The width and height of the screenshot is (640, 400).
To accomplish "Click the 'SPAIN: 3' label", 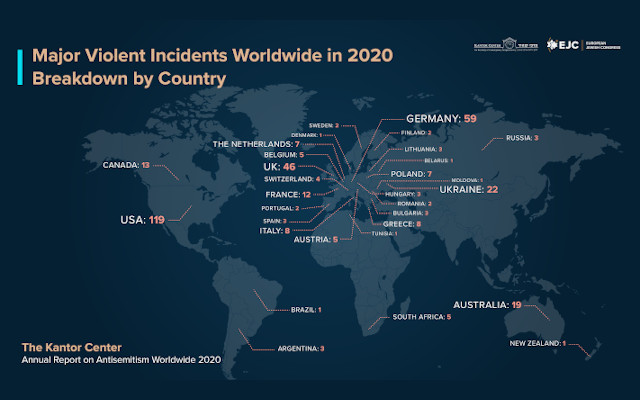I will tap(275, 221).
